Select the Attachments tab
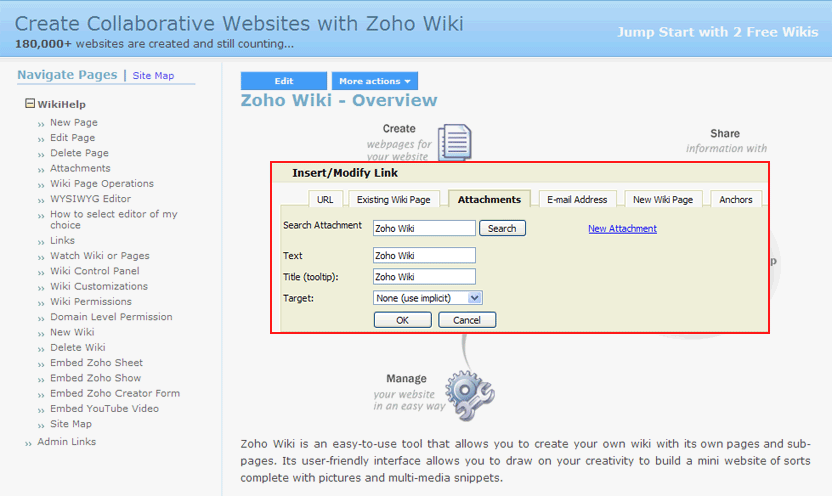The width and height of the screenshot is (832, 496). coord(489,199)
